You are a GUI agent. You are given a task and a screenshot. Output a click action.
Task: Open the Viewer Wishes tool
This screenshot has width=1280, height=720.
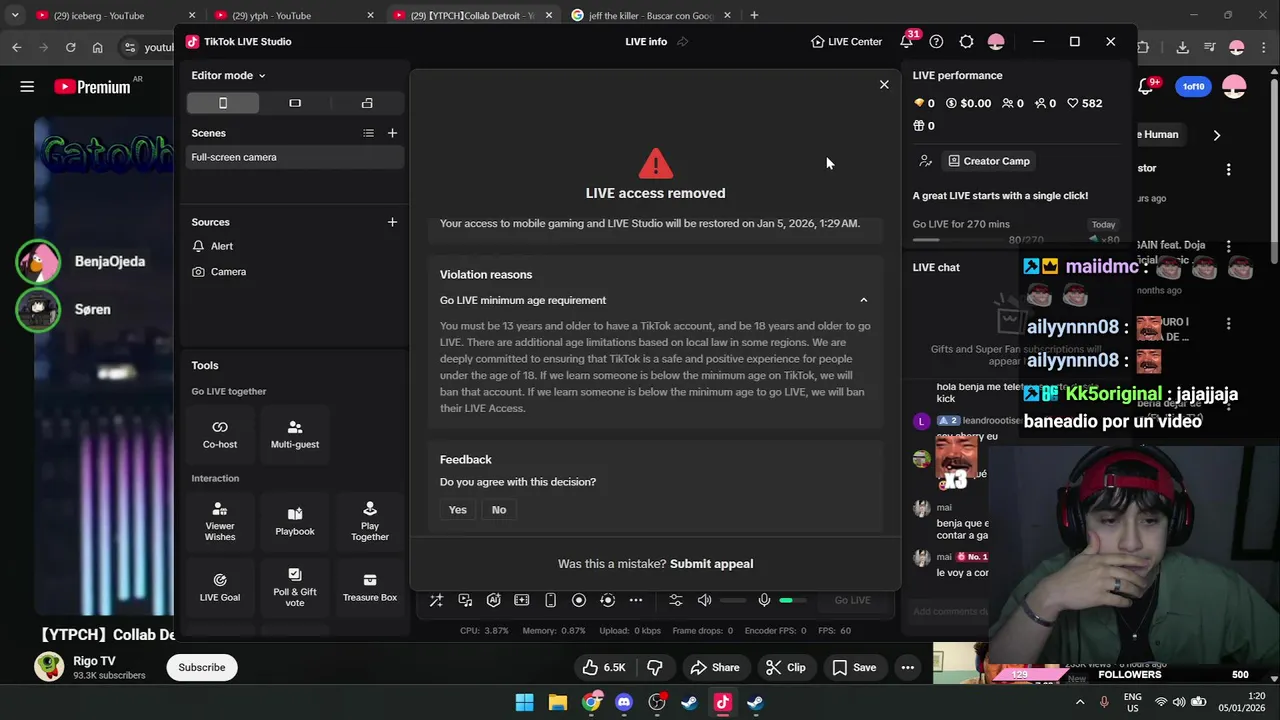tap(220, 522)
